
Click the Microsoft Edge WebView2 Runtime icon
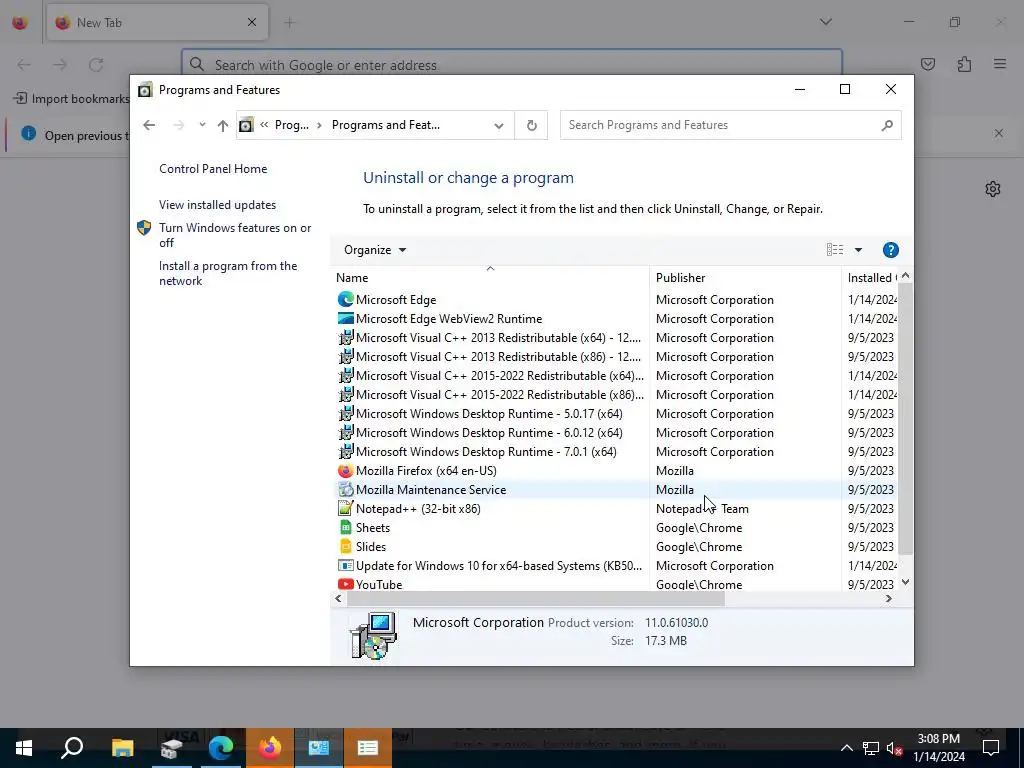(345, 319)
